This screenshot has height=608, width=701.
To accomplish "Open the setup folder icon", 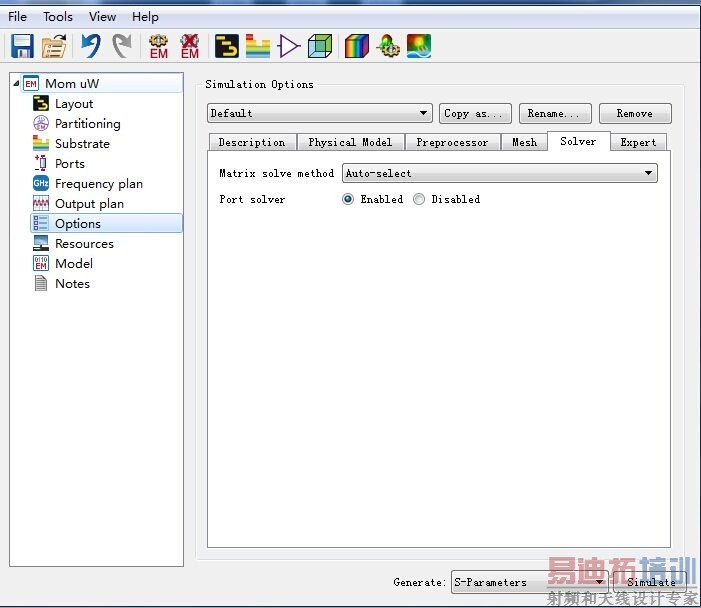I will (54, 46).
